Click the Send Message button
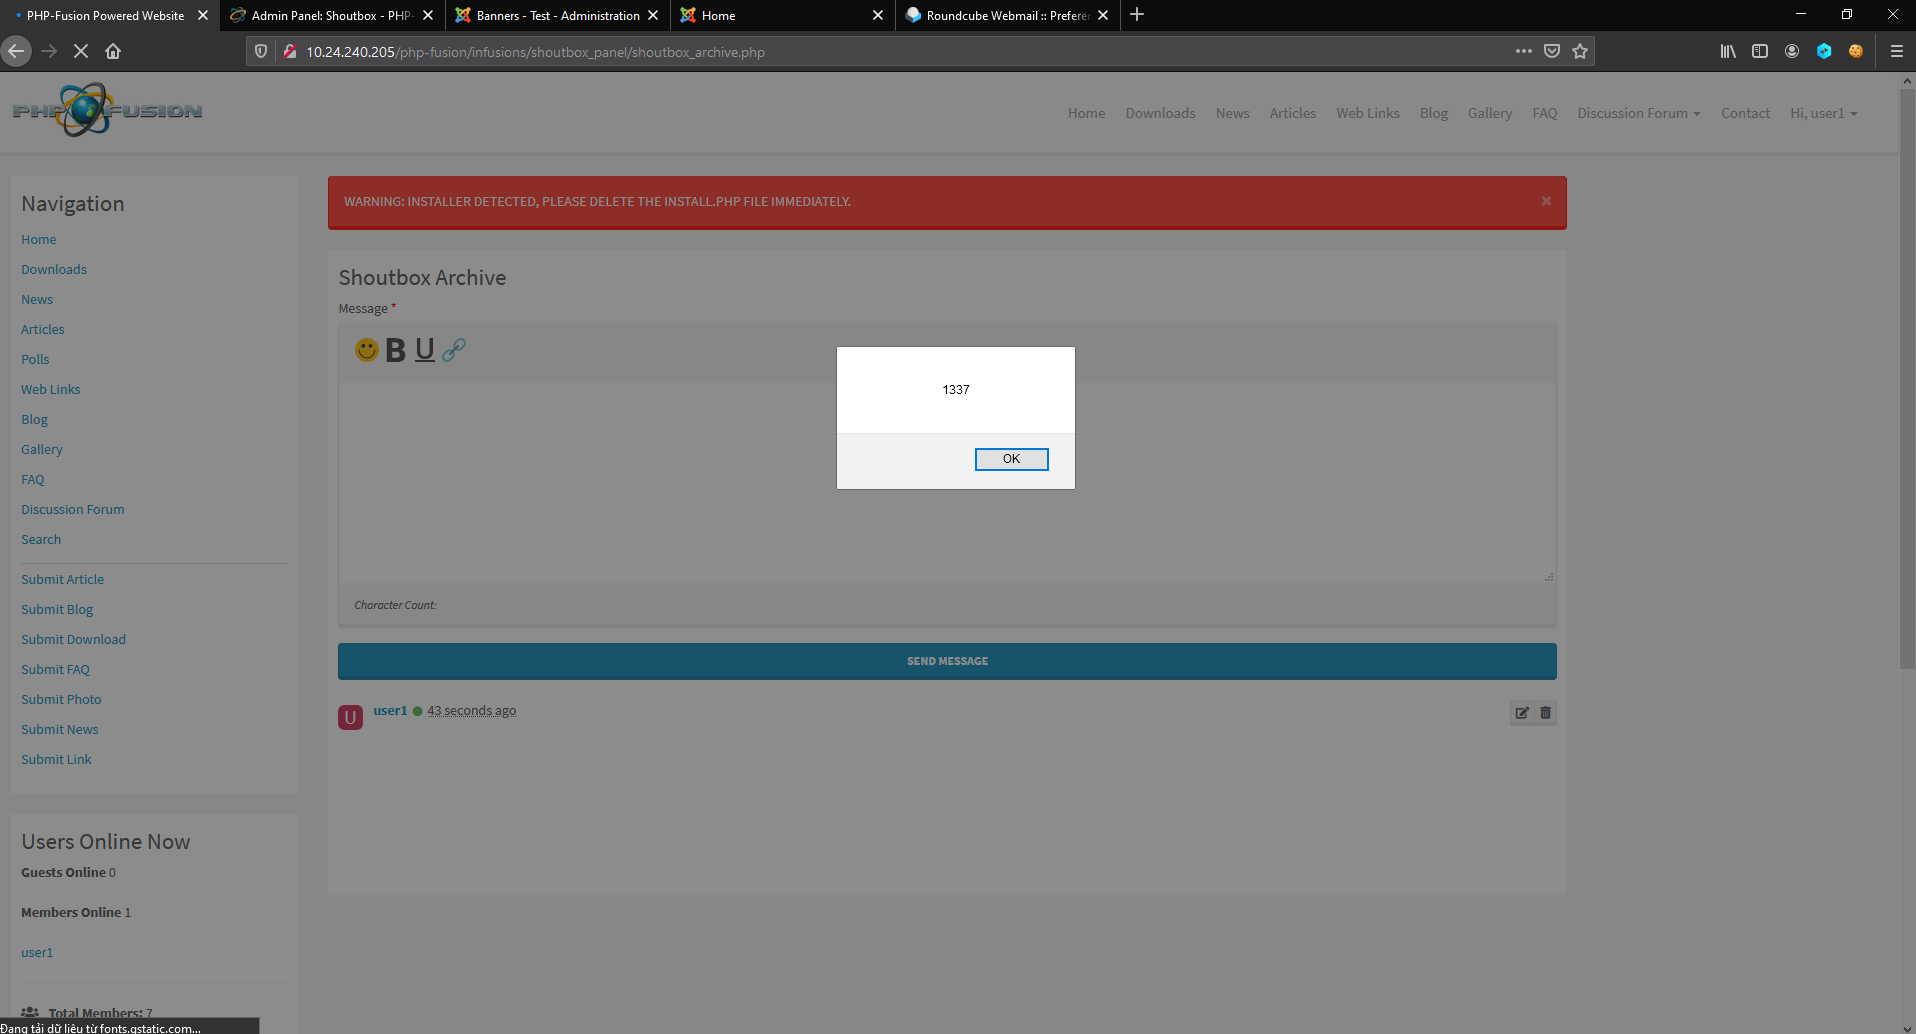The image size is (1916, 1034). coord(947,661)
